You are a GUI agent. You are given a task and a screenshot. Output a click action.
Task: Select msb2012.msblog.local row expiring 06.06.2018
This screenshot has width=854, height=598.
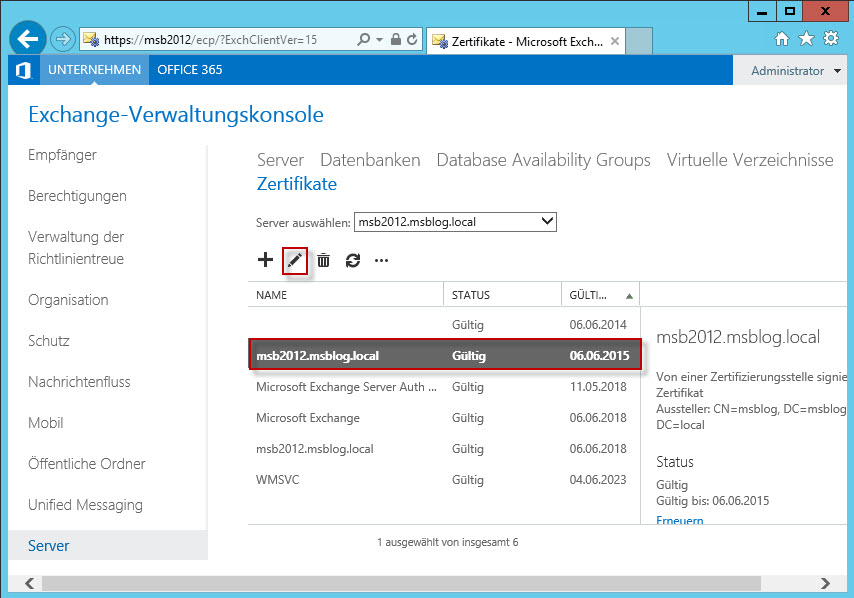444,449
